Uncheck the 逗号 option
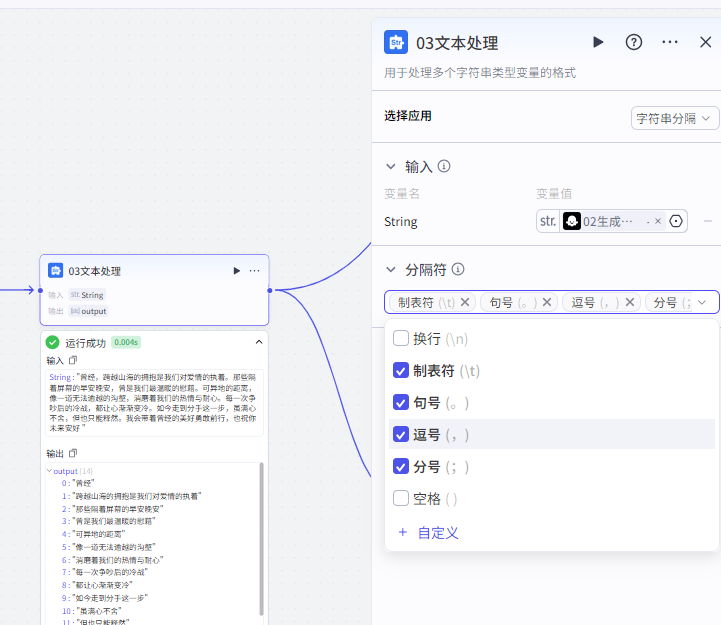Viewport: 721px width, 625px height. coord(401,434)
